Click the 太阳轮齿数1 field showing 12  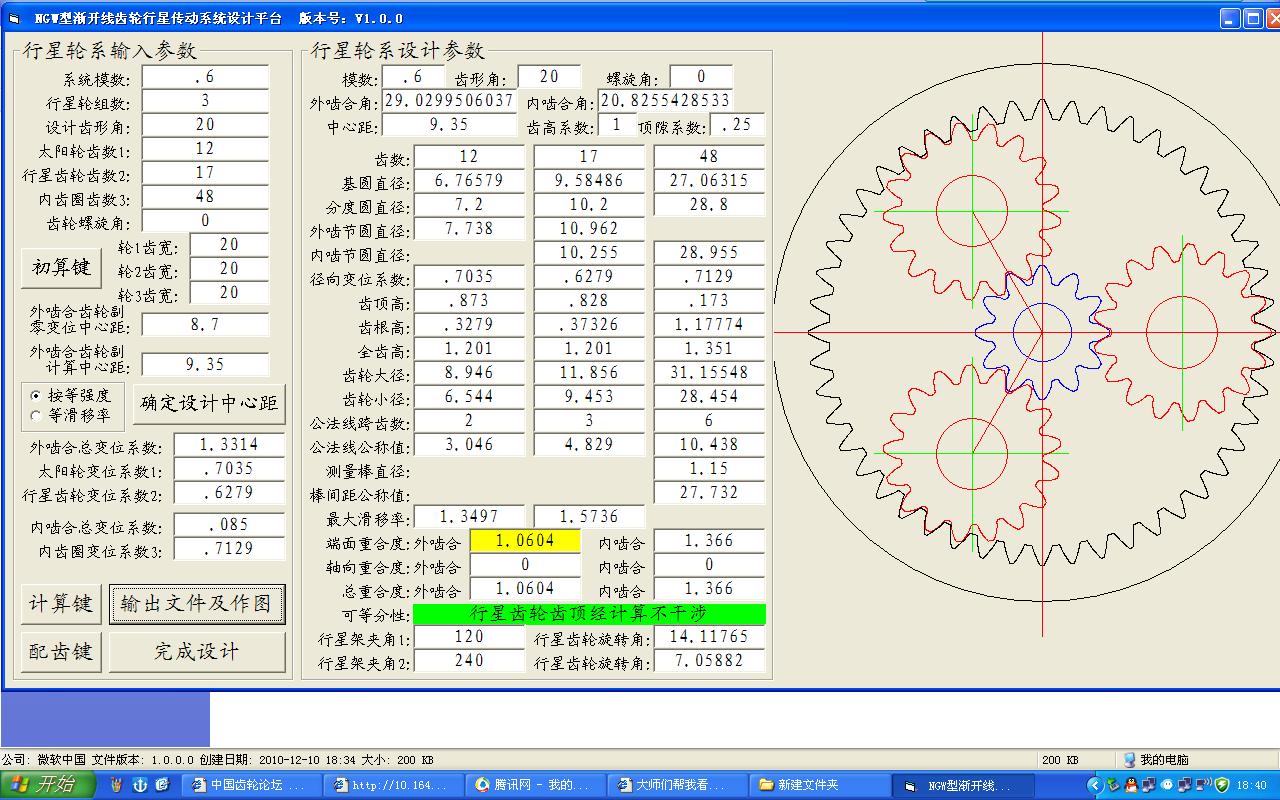[x=205, y=149]
